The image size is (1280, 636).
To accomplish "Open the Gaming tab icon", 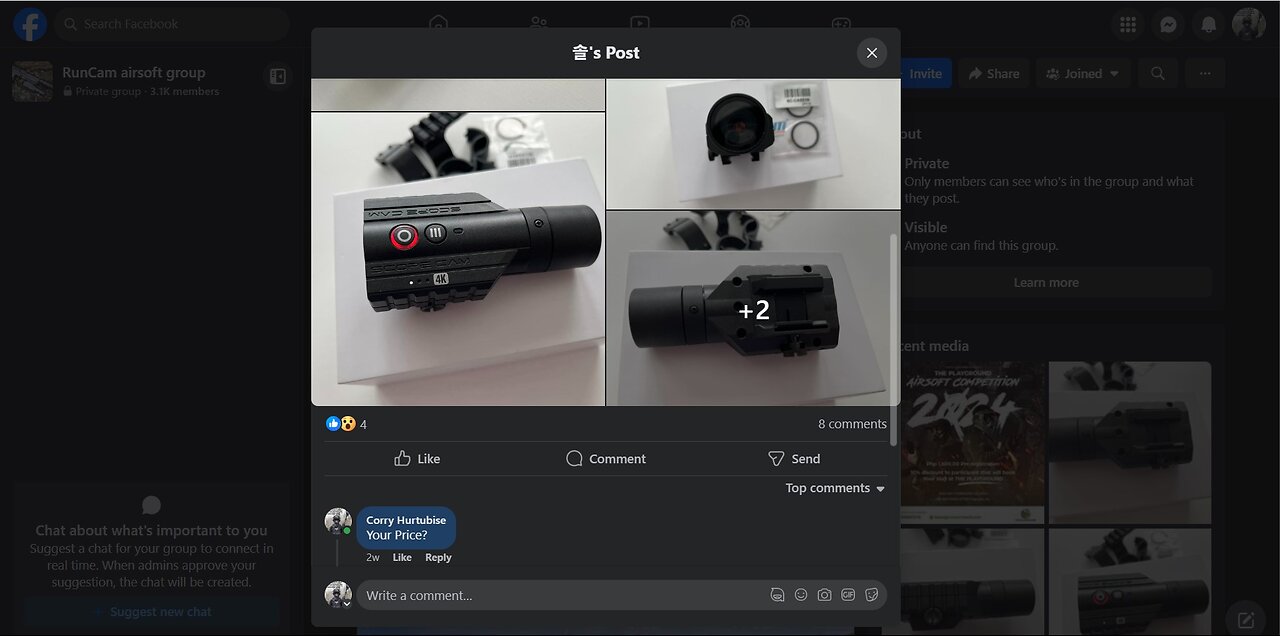I will 842,24.
